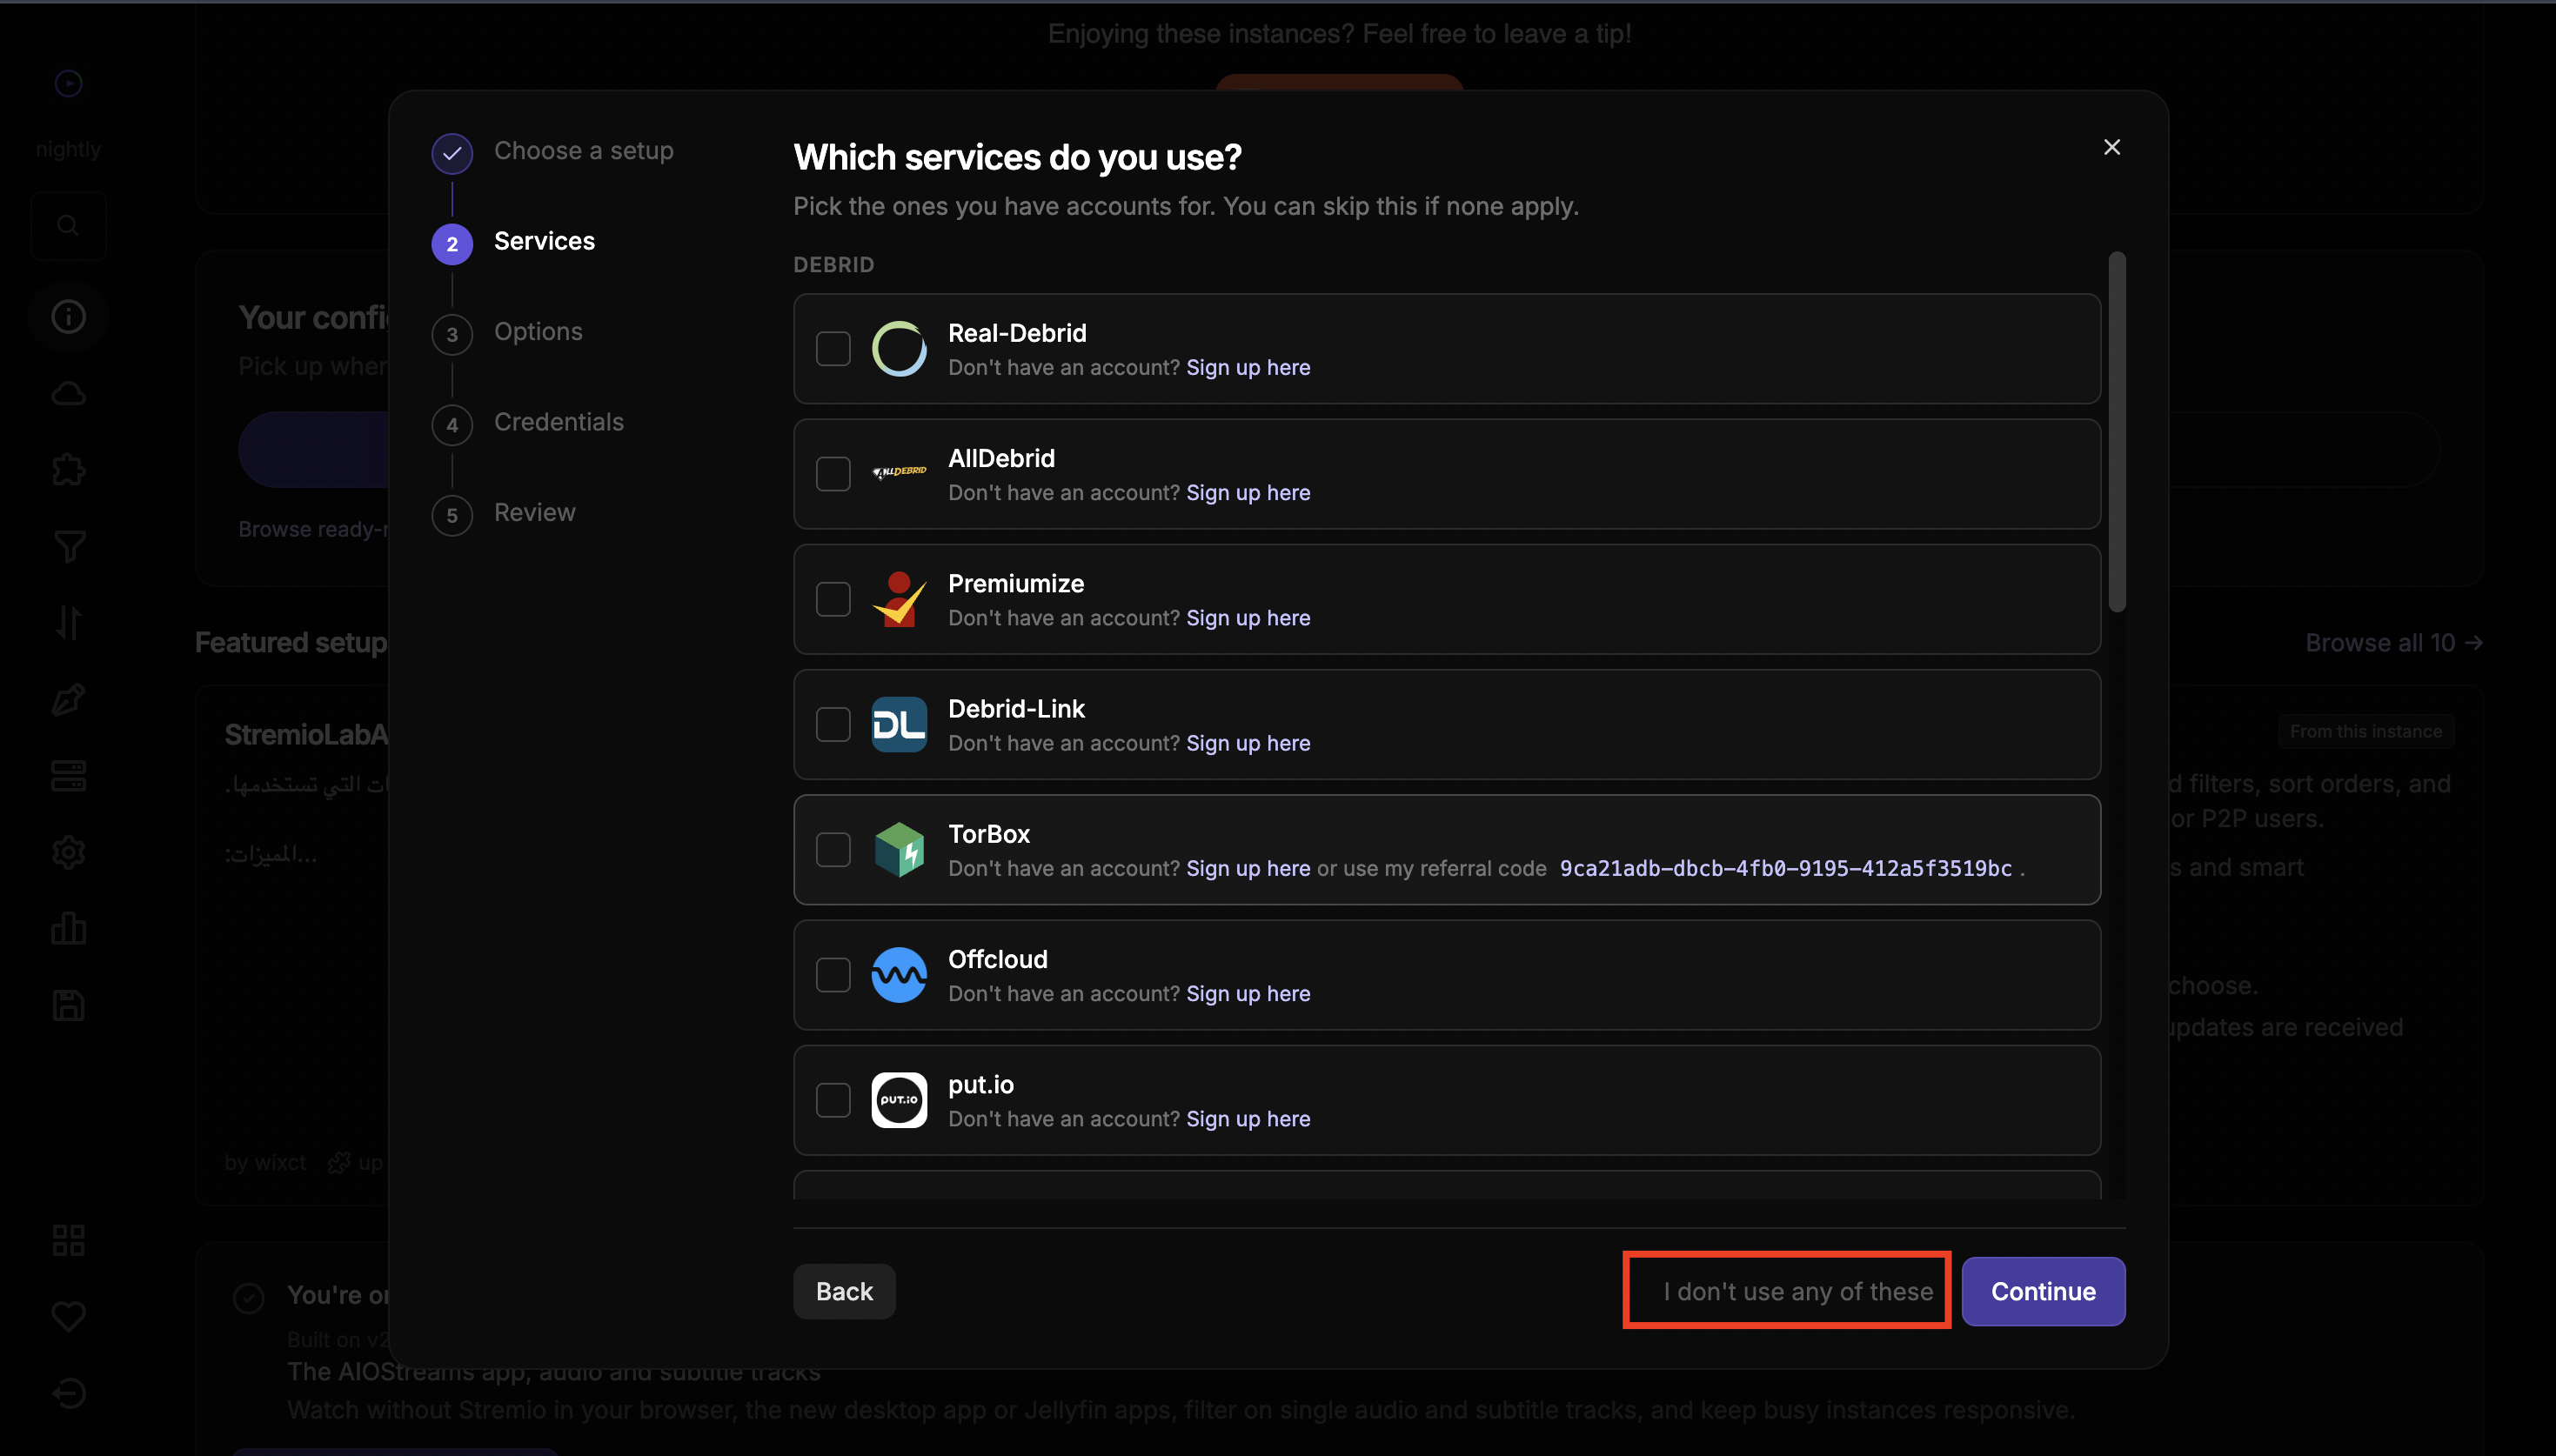Open the search icon in sidebar
The image size is (2556, 1456).
pos(68,226)
